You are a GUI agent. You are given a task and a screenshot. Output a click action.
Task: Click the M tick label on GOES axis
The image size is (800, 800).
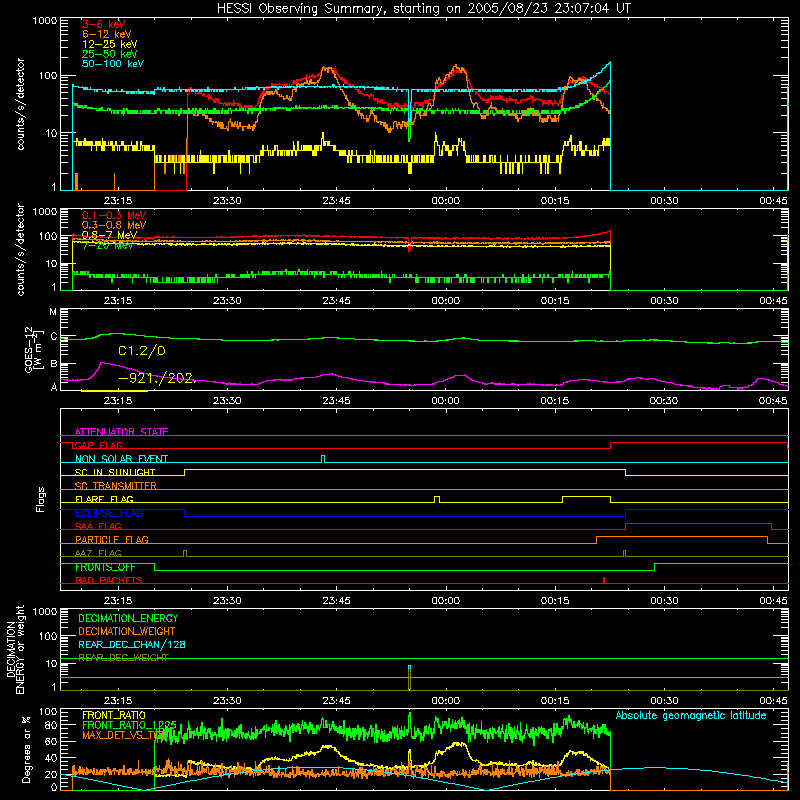[53, 312]
